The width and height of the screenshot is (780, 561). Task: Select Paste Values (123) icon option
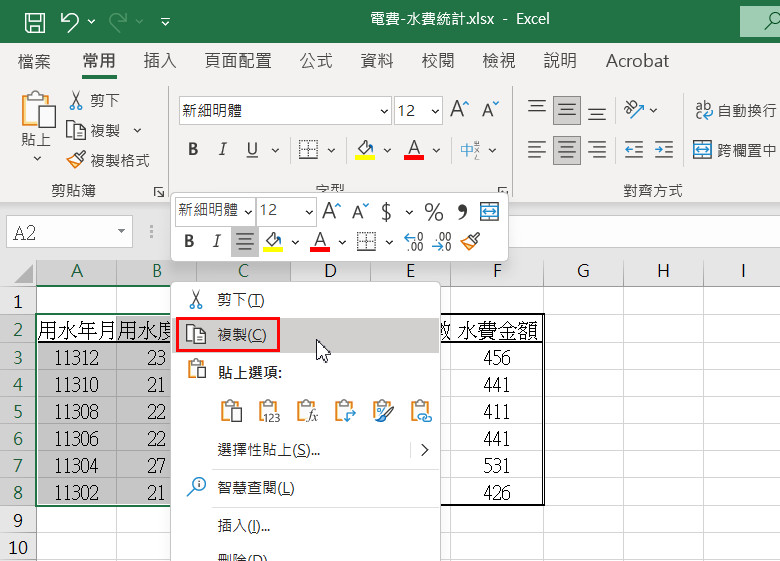pos(270,411)
